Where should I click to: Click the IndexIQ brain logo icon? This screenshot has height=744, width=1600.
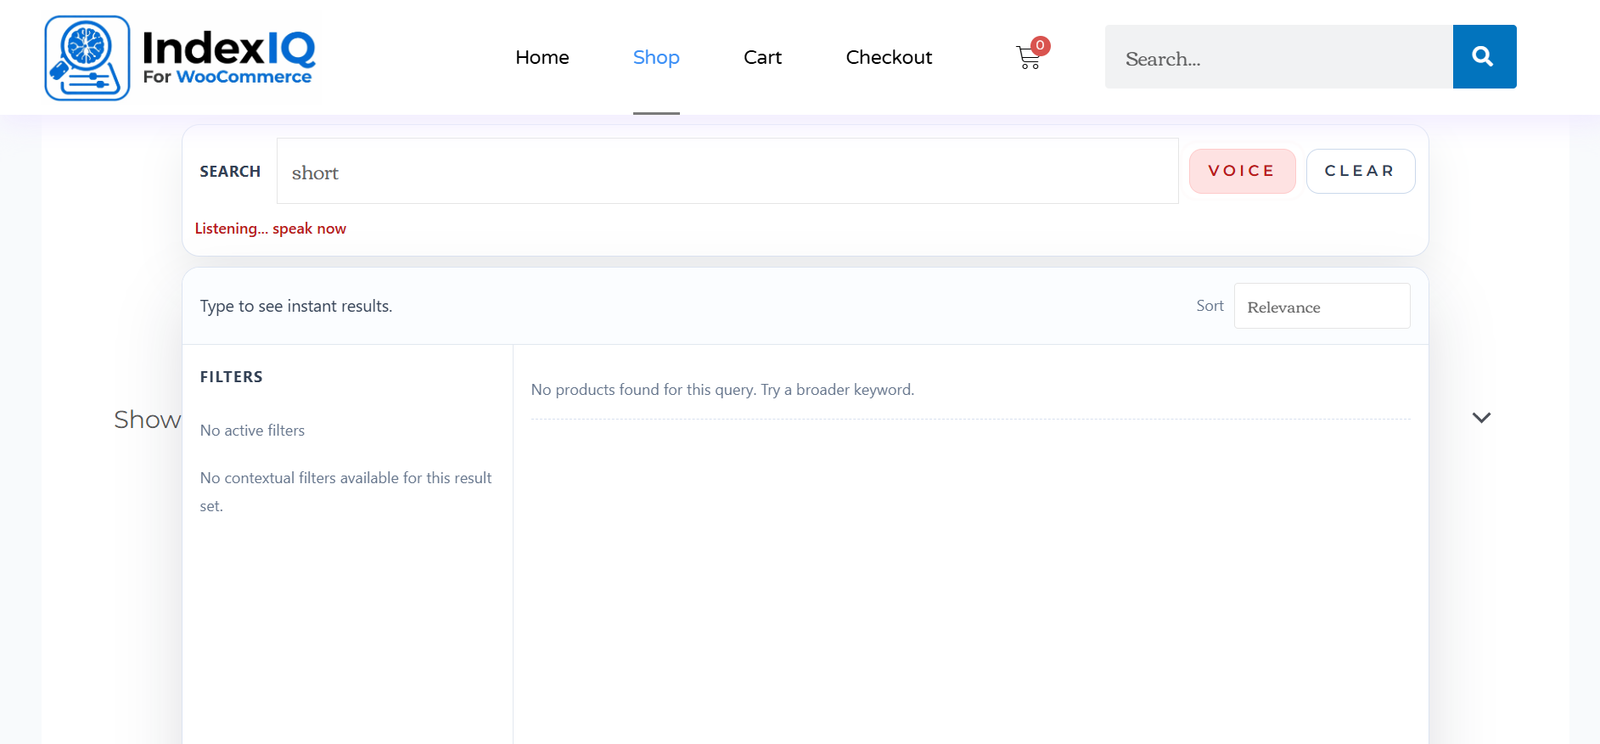coord(87,58)
